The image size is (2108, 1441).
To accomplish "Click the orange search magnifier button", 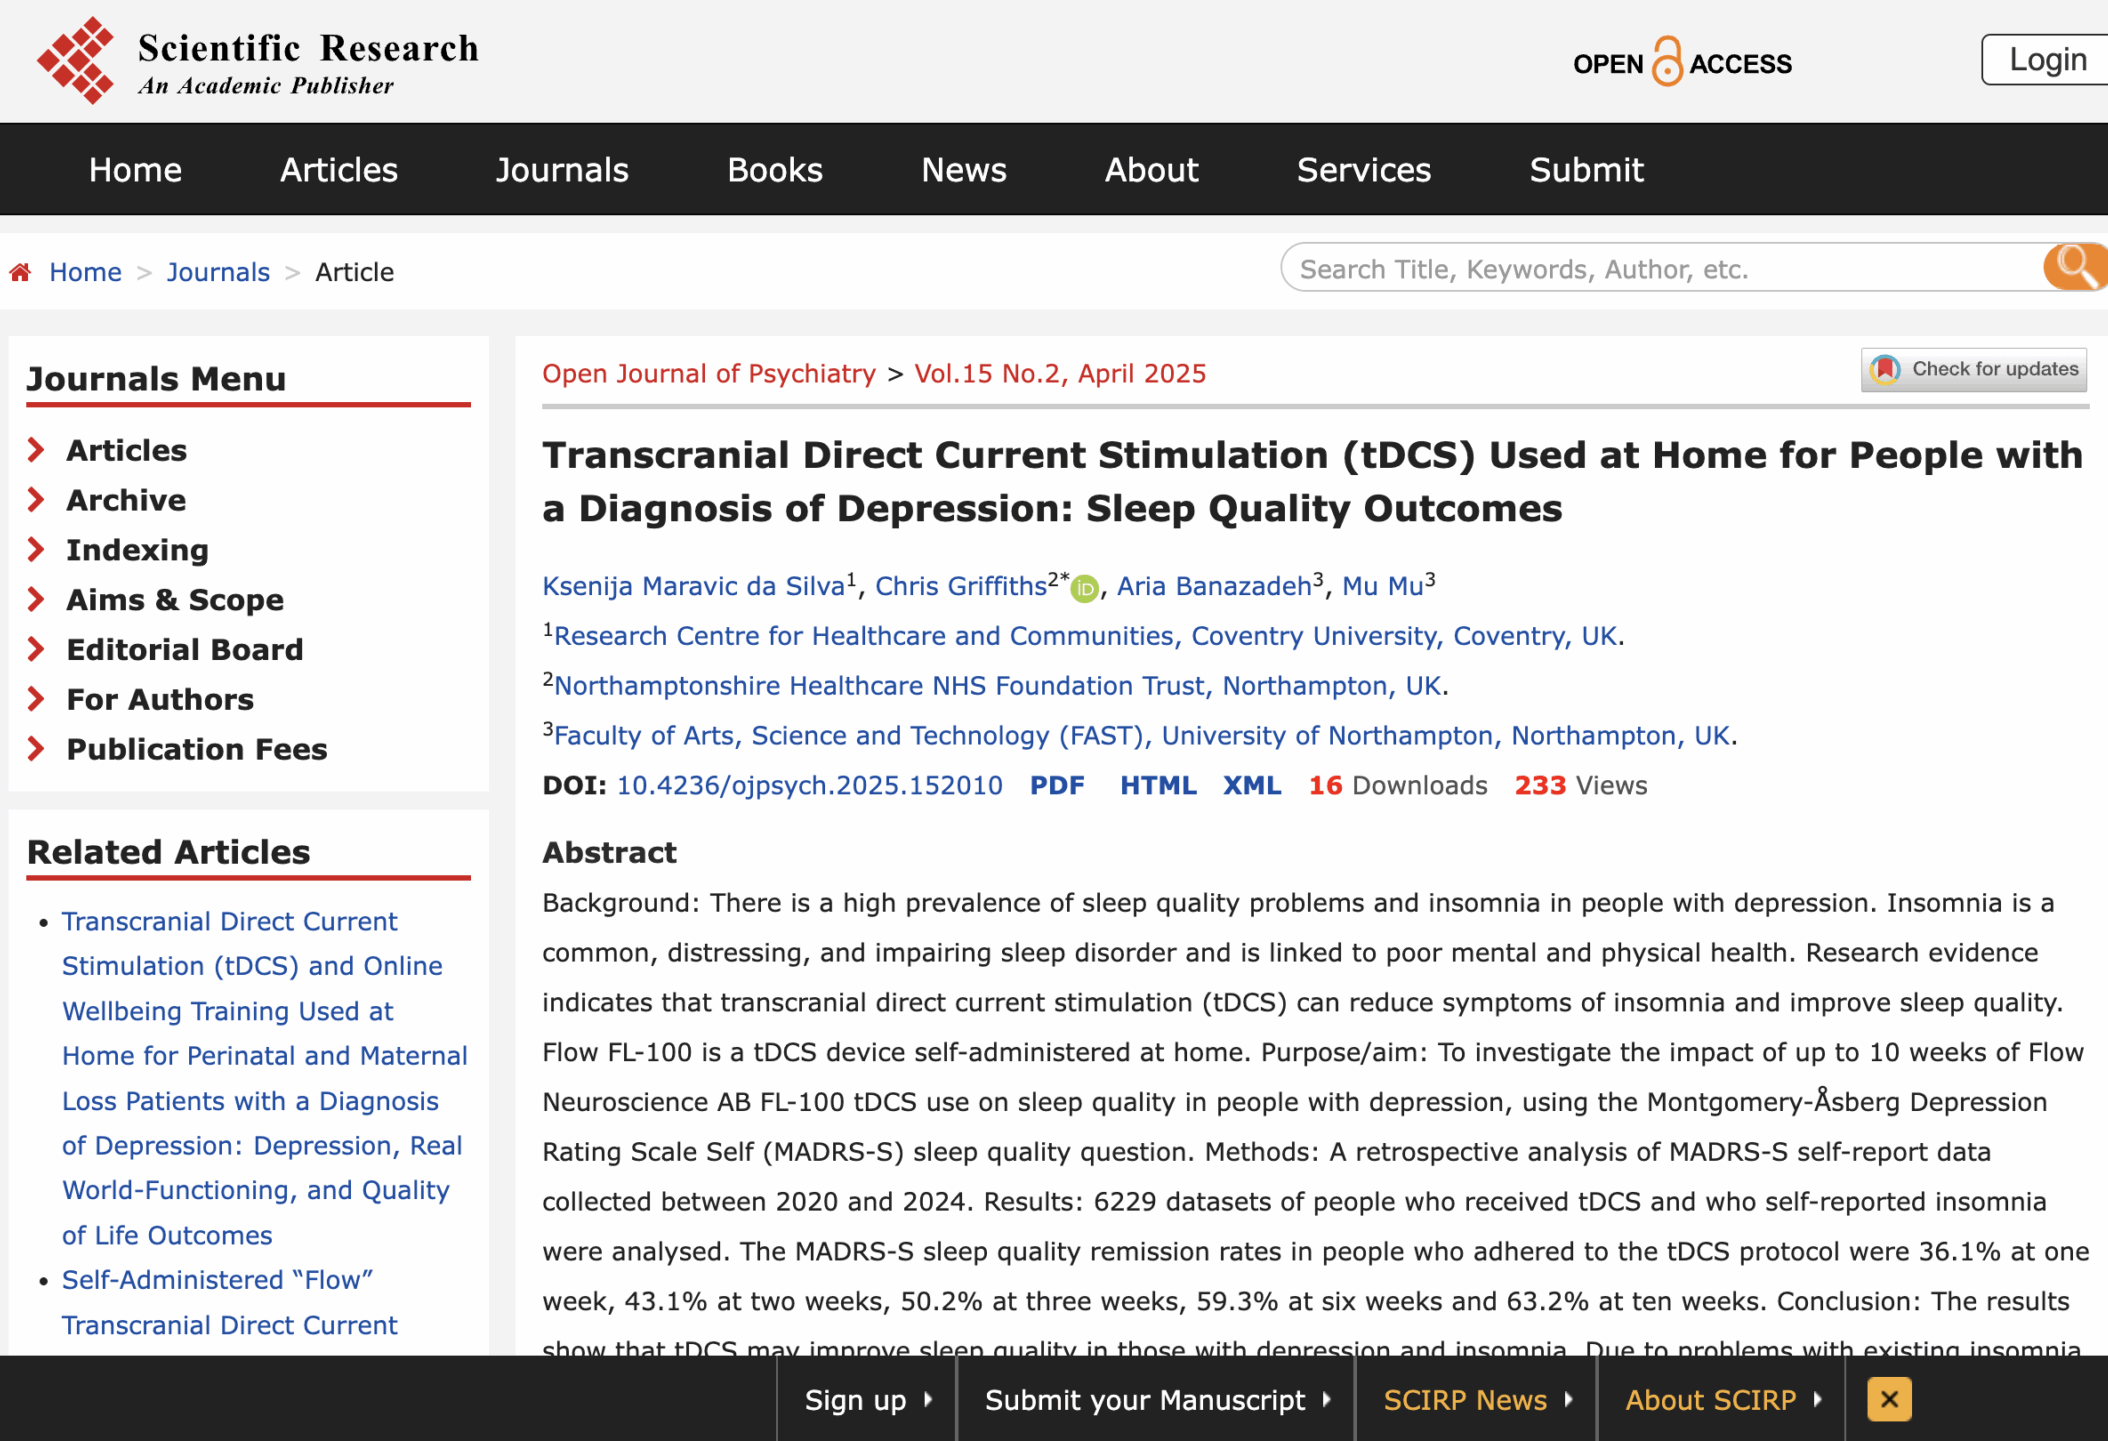I will point(2075,267).
